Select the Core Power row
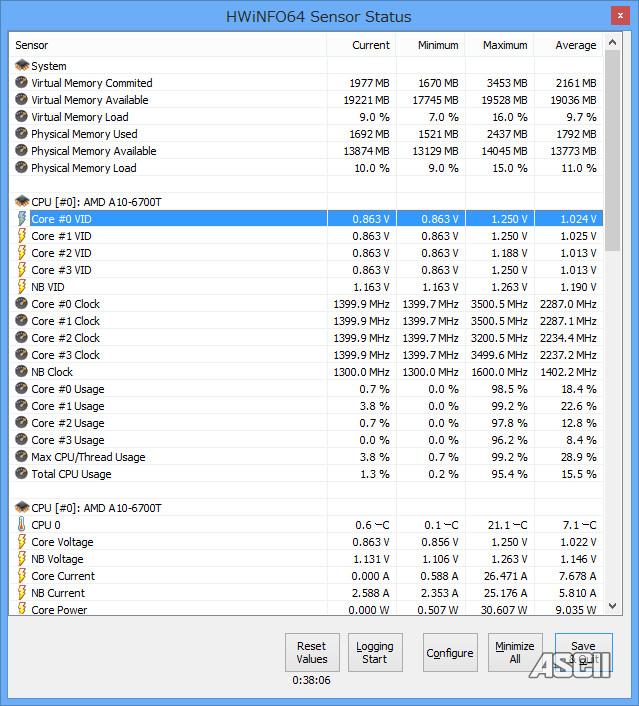The height and width of the screenshot is (706, 639). point(306,609)
